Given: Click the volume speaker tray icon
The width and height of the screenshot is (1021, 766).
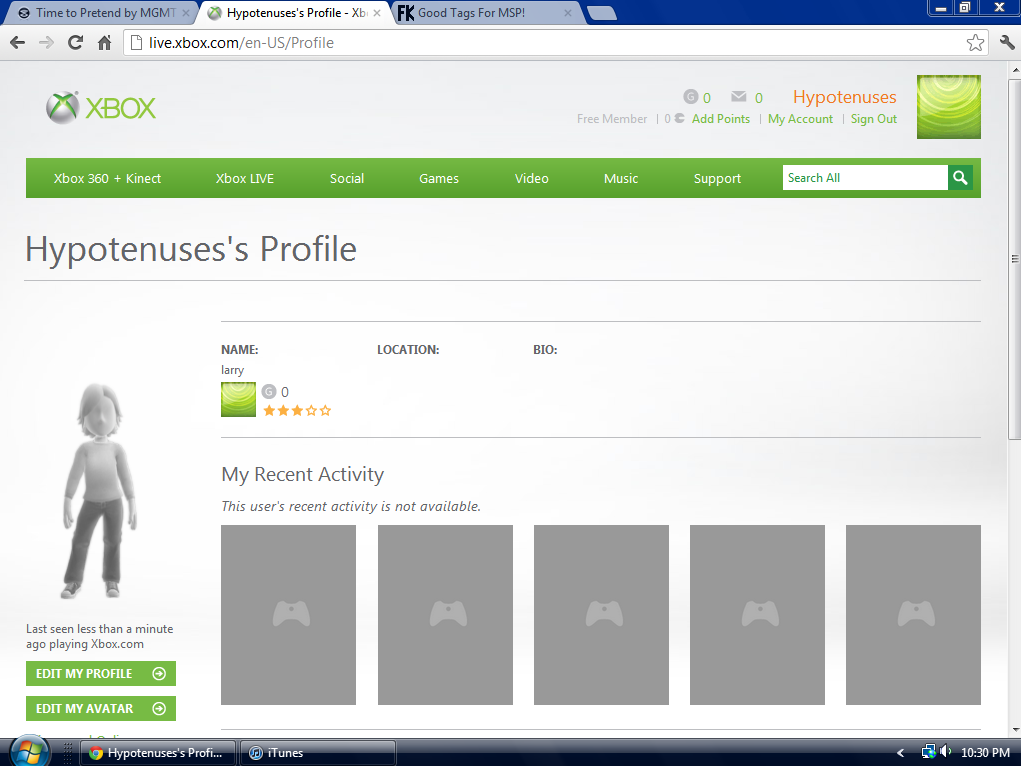Looking at the screenshot, I should coord(945,752).
